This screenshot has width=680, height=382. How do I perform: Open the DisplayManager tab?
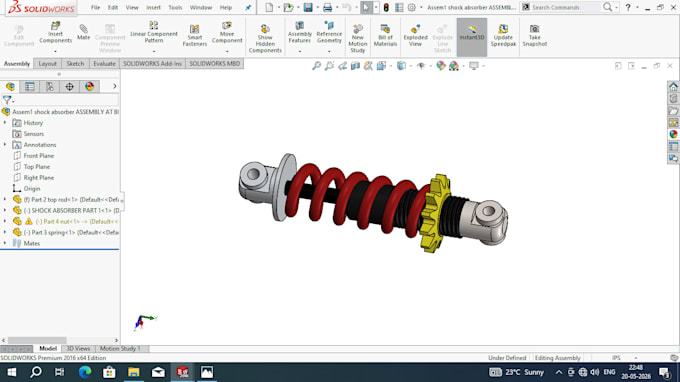click(89, 87)
